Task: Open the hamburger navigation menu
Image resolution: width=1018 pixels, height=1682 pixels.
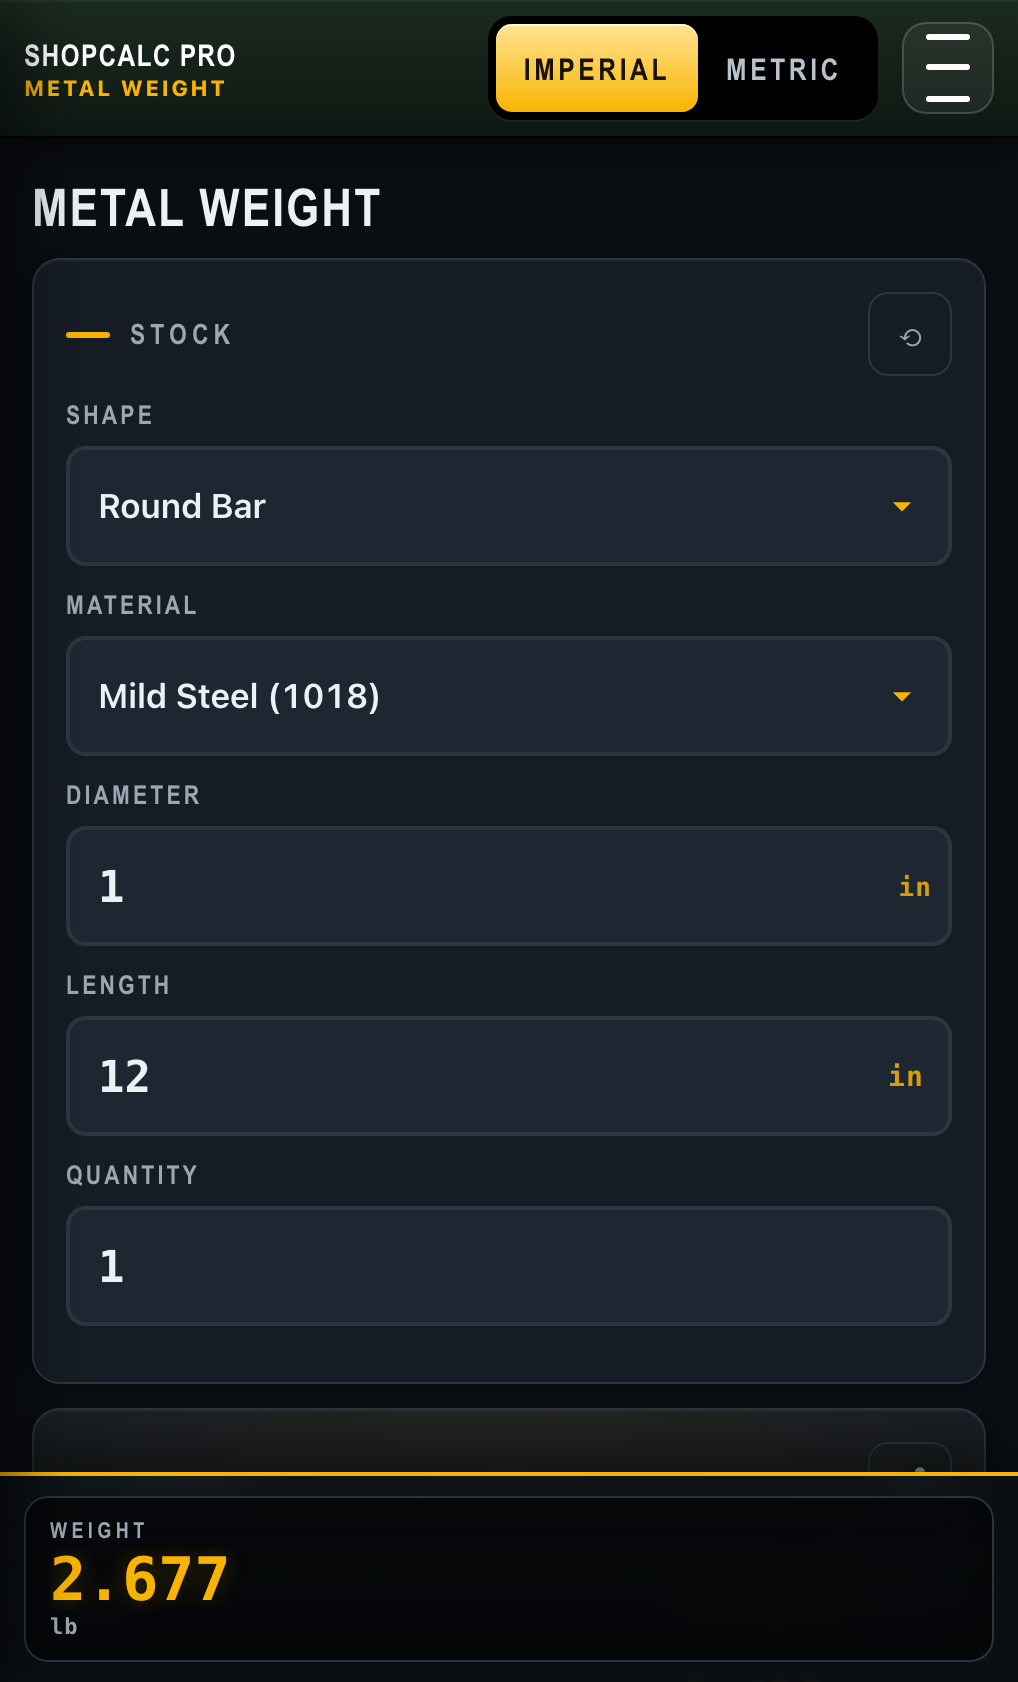Action: pos(946,67)
